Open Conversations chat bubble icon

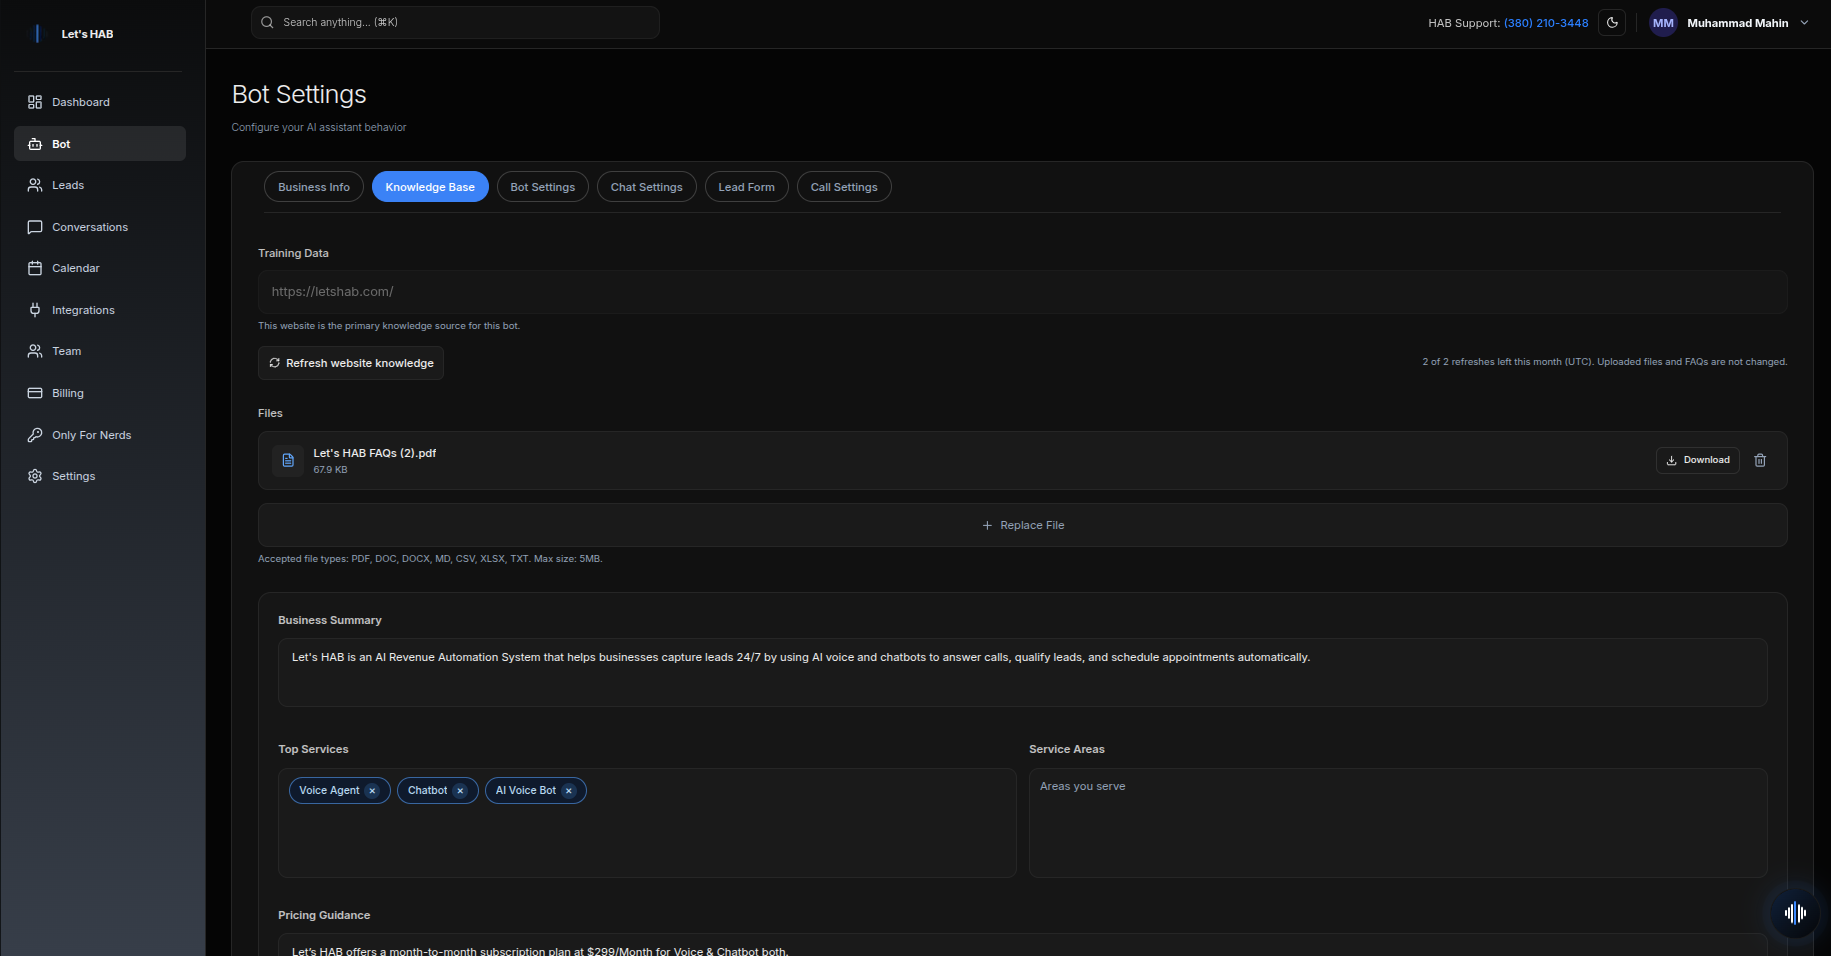[x=35, y=227]
